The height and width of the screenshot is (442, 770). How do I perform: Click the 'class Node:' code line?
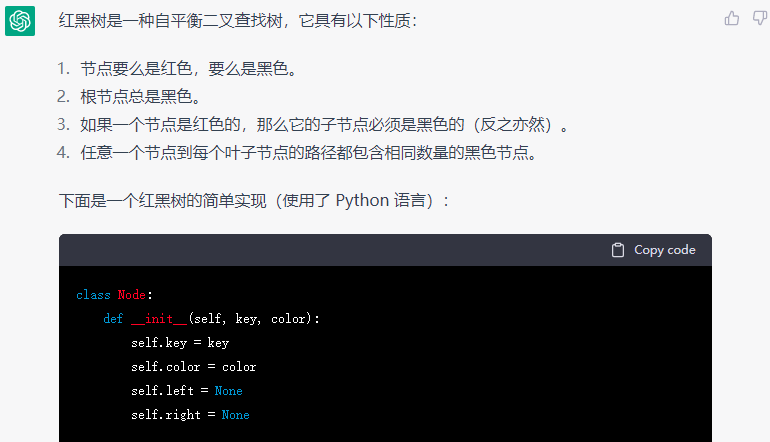[114, 295]
